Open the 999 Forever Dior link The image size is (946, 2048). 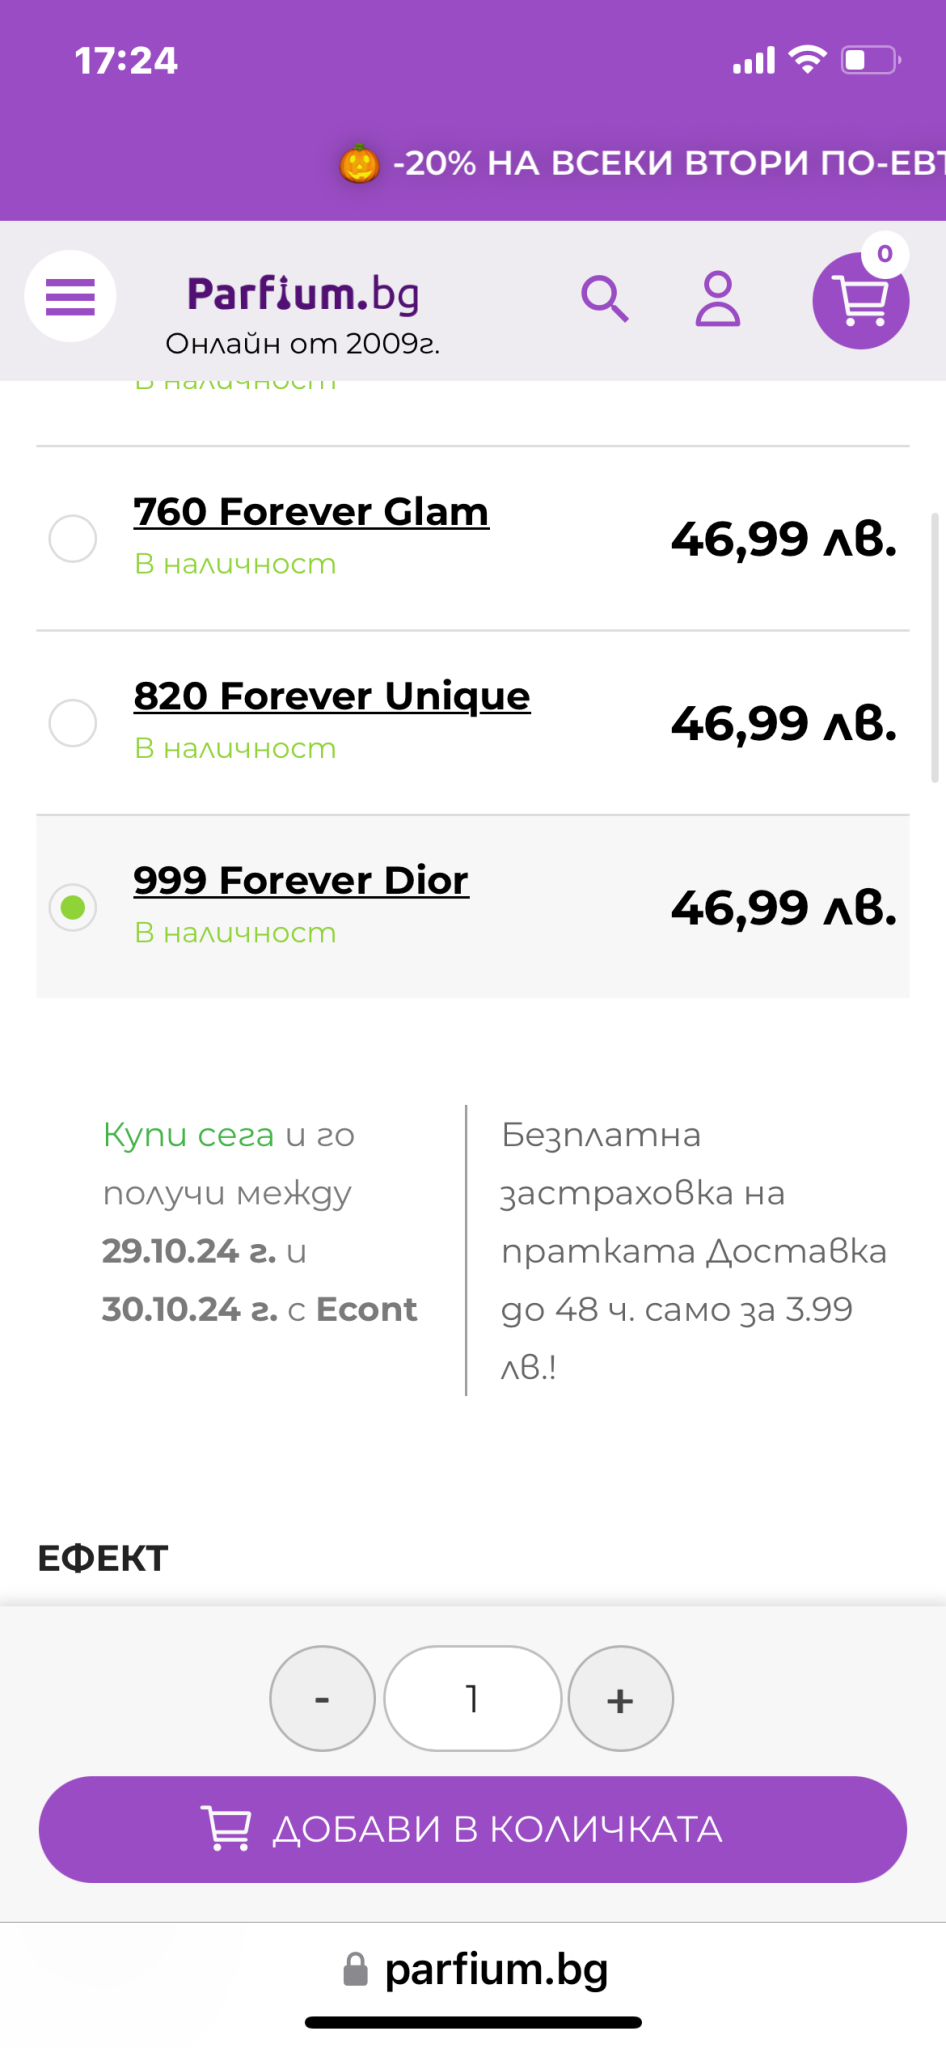coord(301,880)
